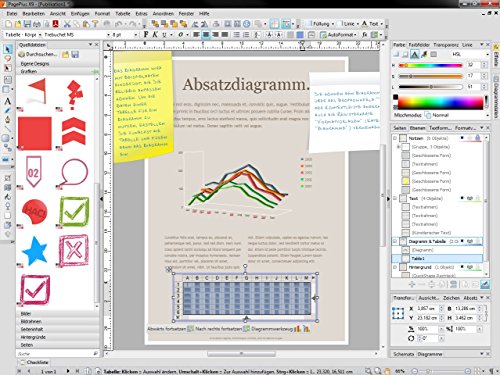Open the Einfügen menu

click(80, 14)
